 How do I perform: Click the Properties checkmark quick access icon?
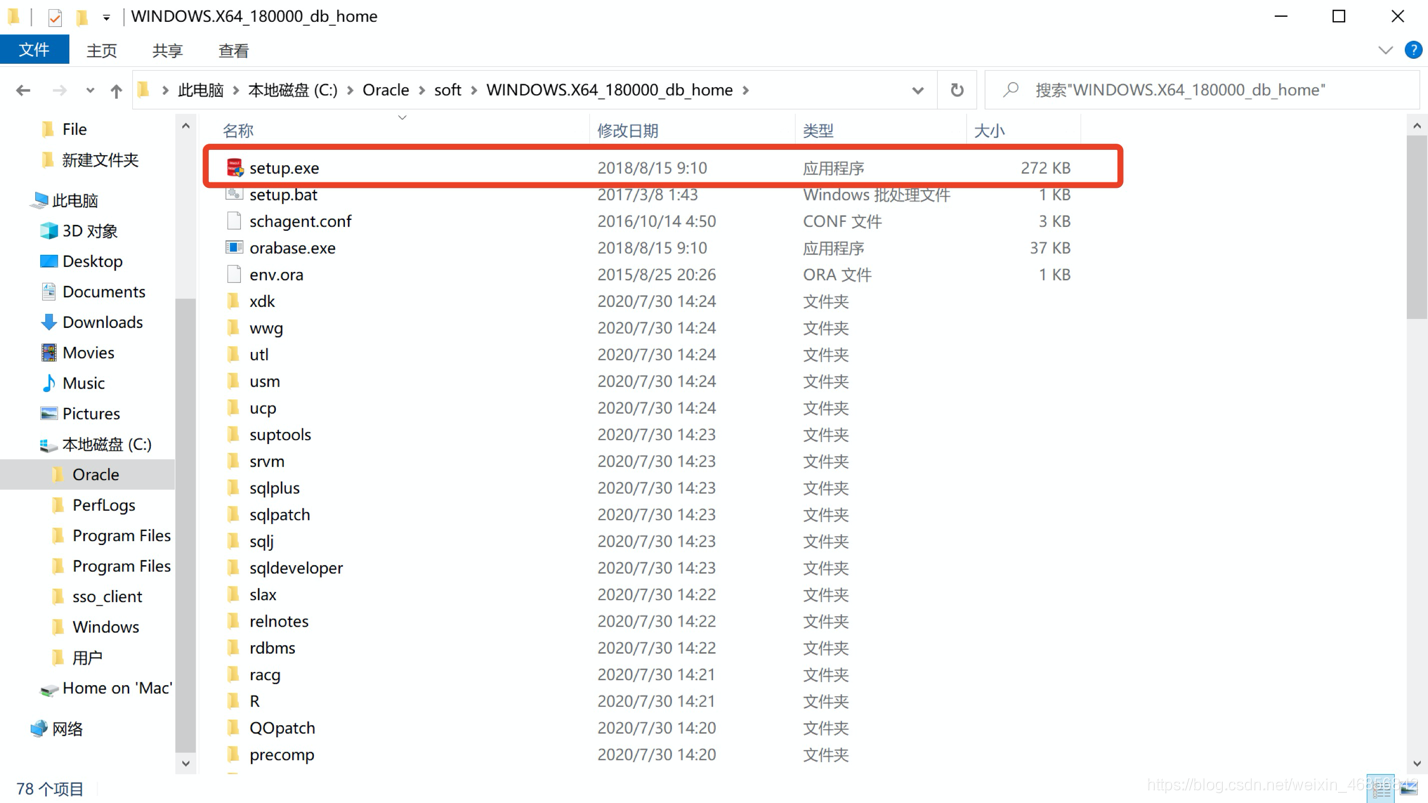55,17
